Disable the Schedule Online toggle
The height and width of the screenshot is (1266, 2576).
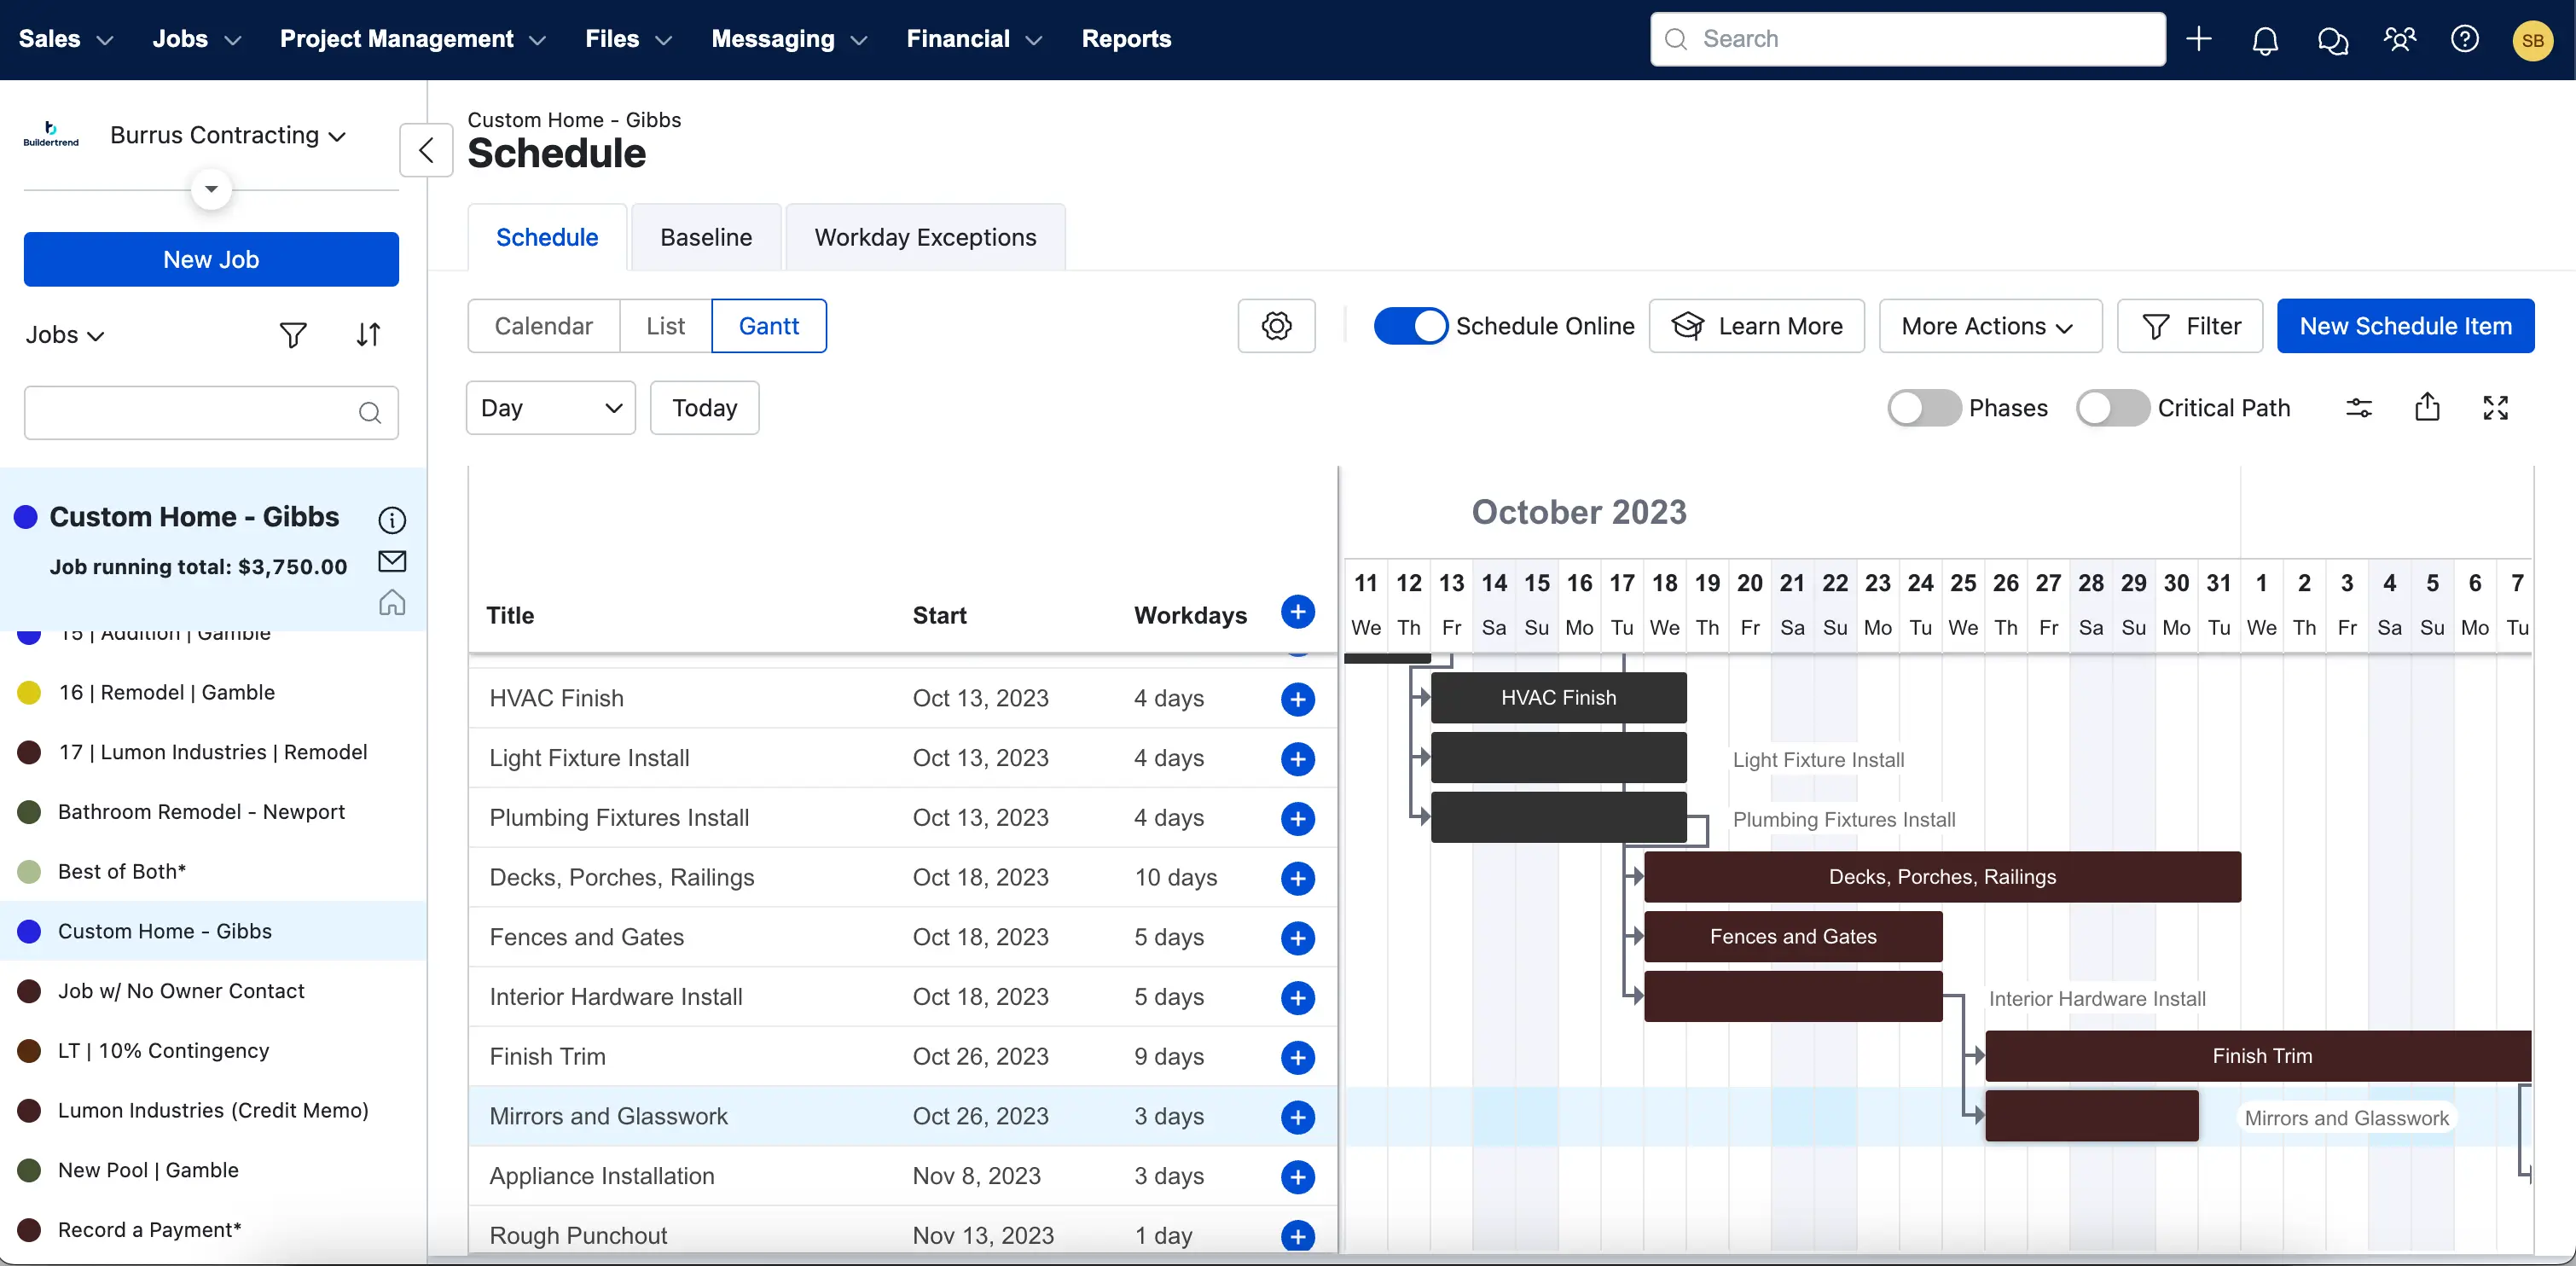click(x=1410, y=325)
